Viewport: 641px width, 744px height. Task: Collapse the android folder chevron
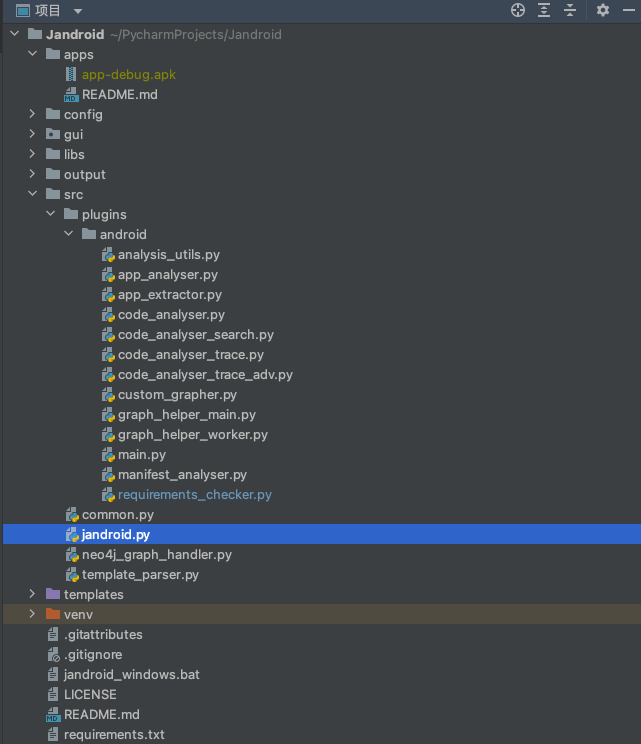[x=69, y=233]
